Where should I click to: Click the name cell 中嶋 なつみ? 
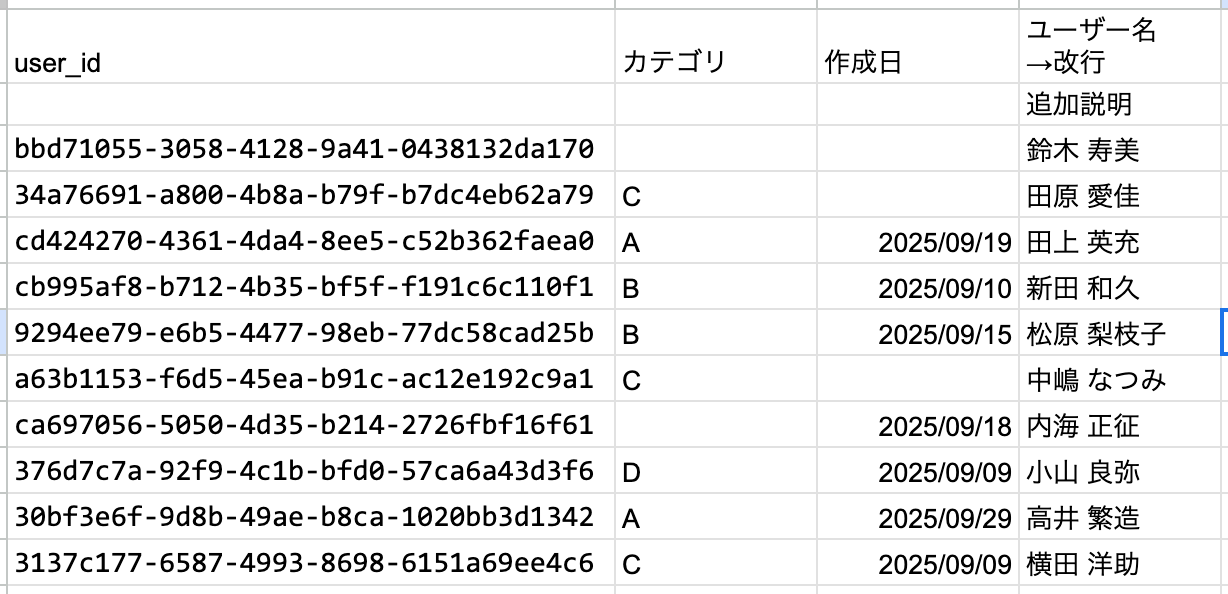tap(1123, 379)
